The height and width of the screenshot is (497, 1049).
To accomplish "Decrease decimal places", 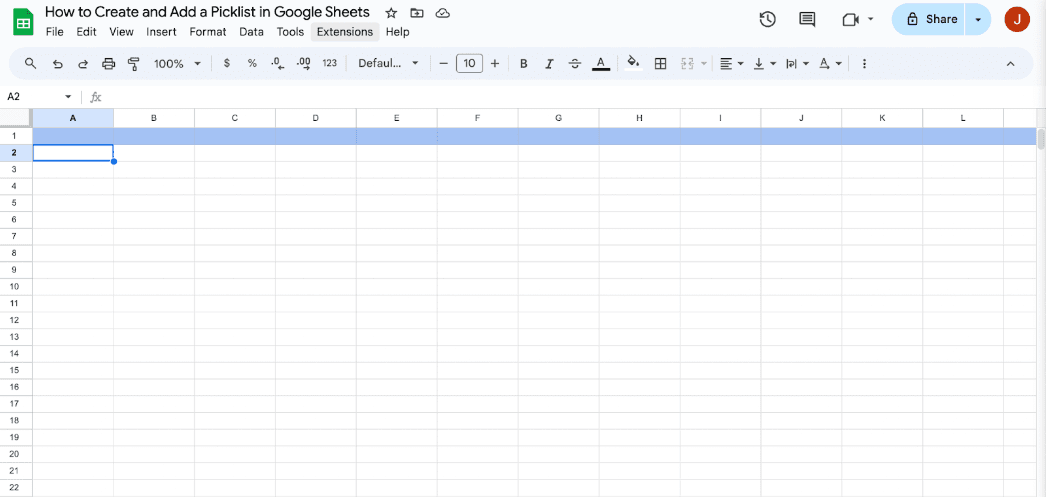I will (278, 64).
